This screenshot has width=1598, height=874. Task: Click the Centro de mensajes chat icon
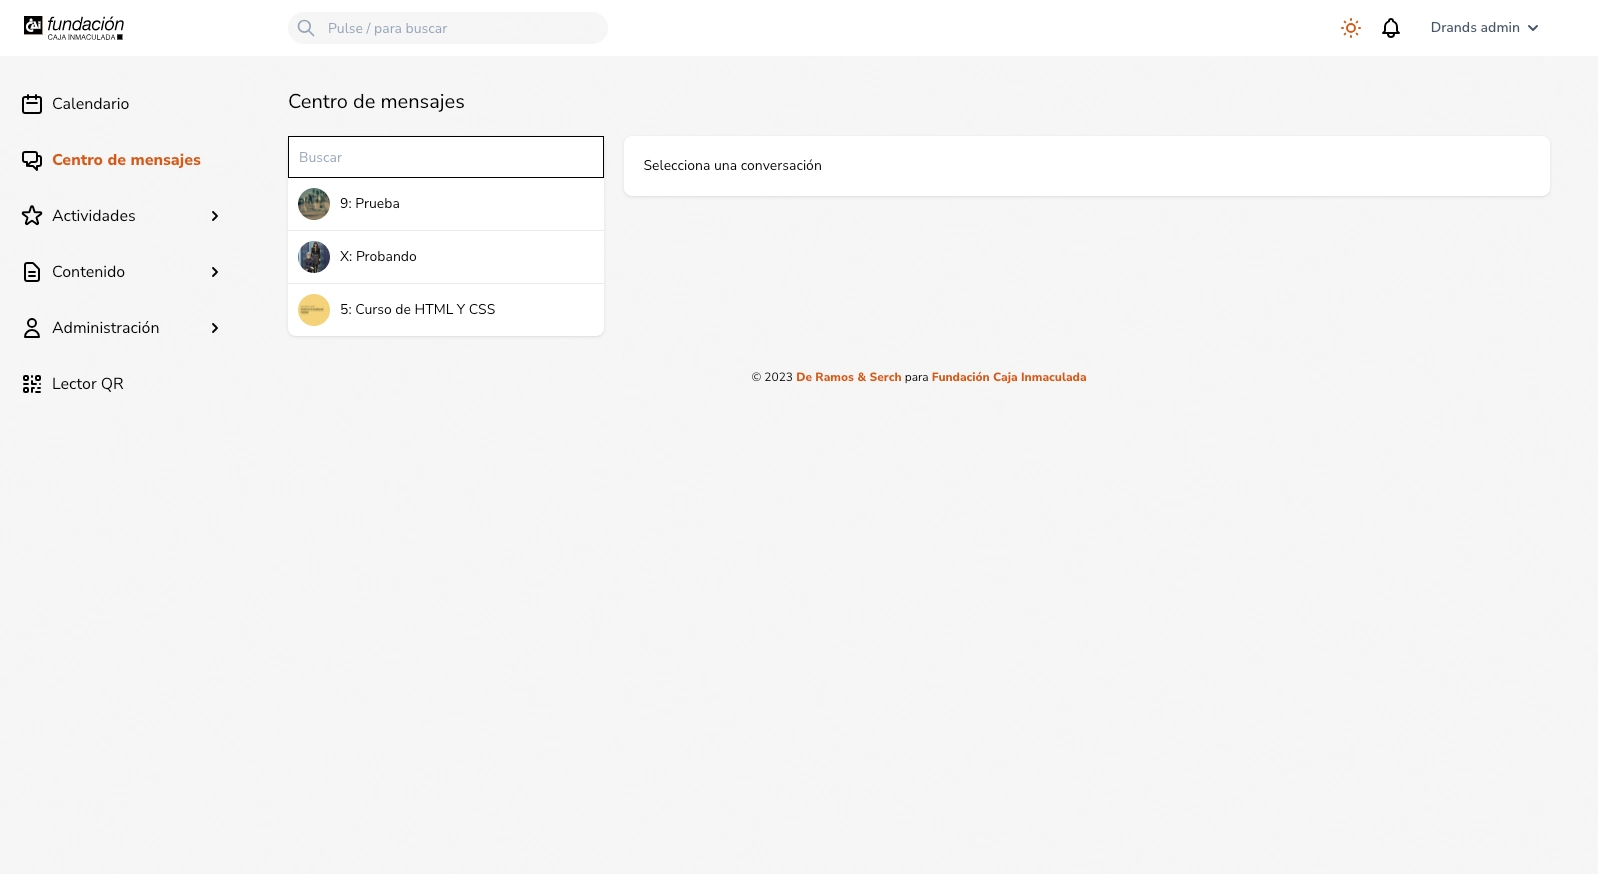[x=32, y=160]
